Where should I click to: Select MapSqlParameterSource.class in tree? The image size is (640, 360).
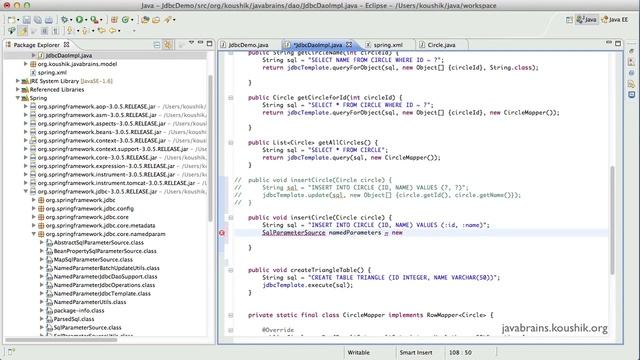click(93, 260)
